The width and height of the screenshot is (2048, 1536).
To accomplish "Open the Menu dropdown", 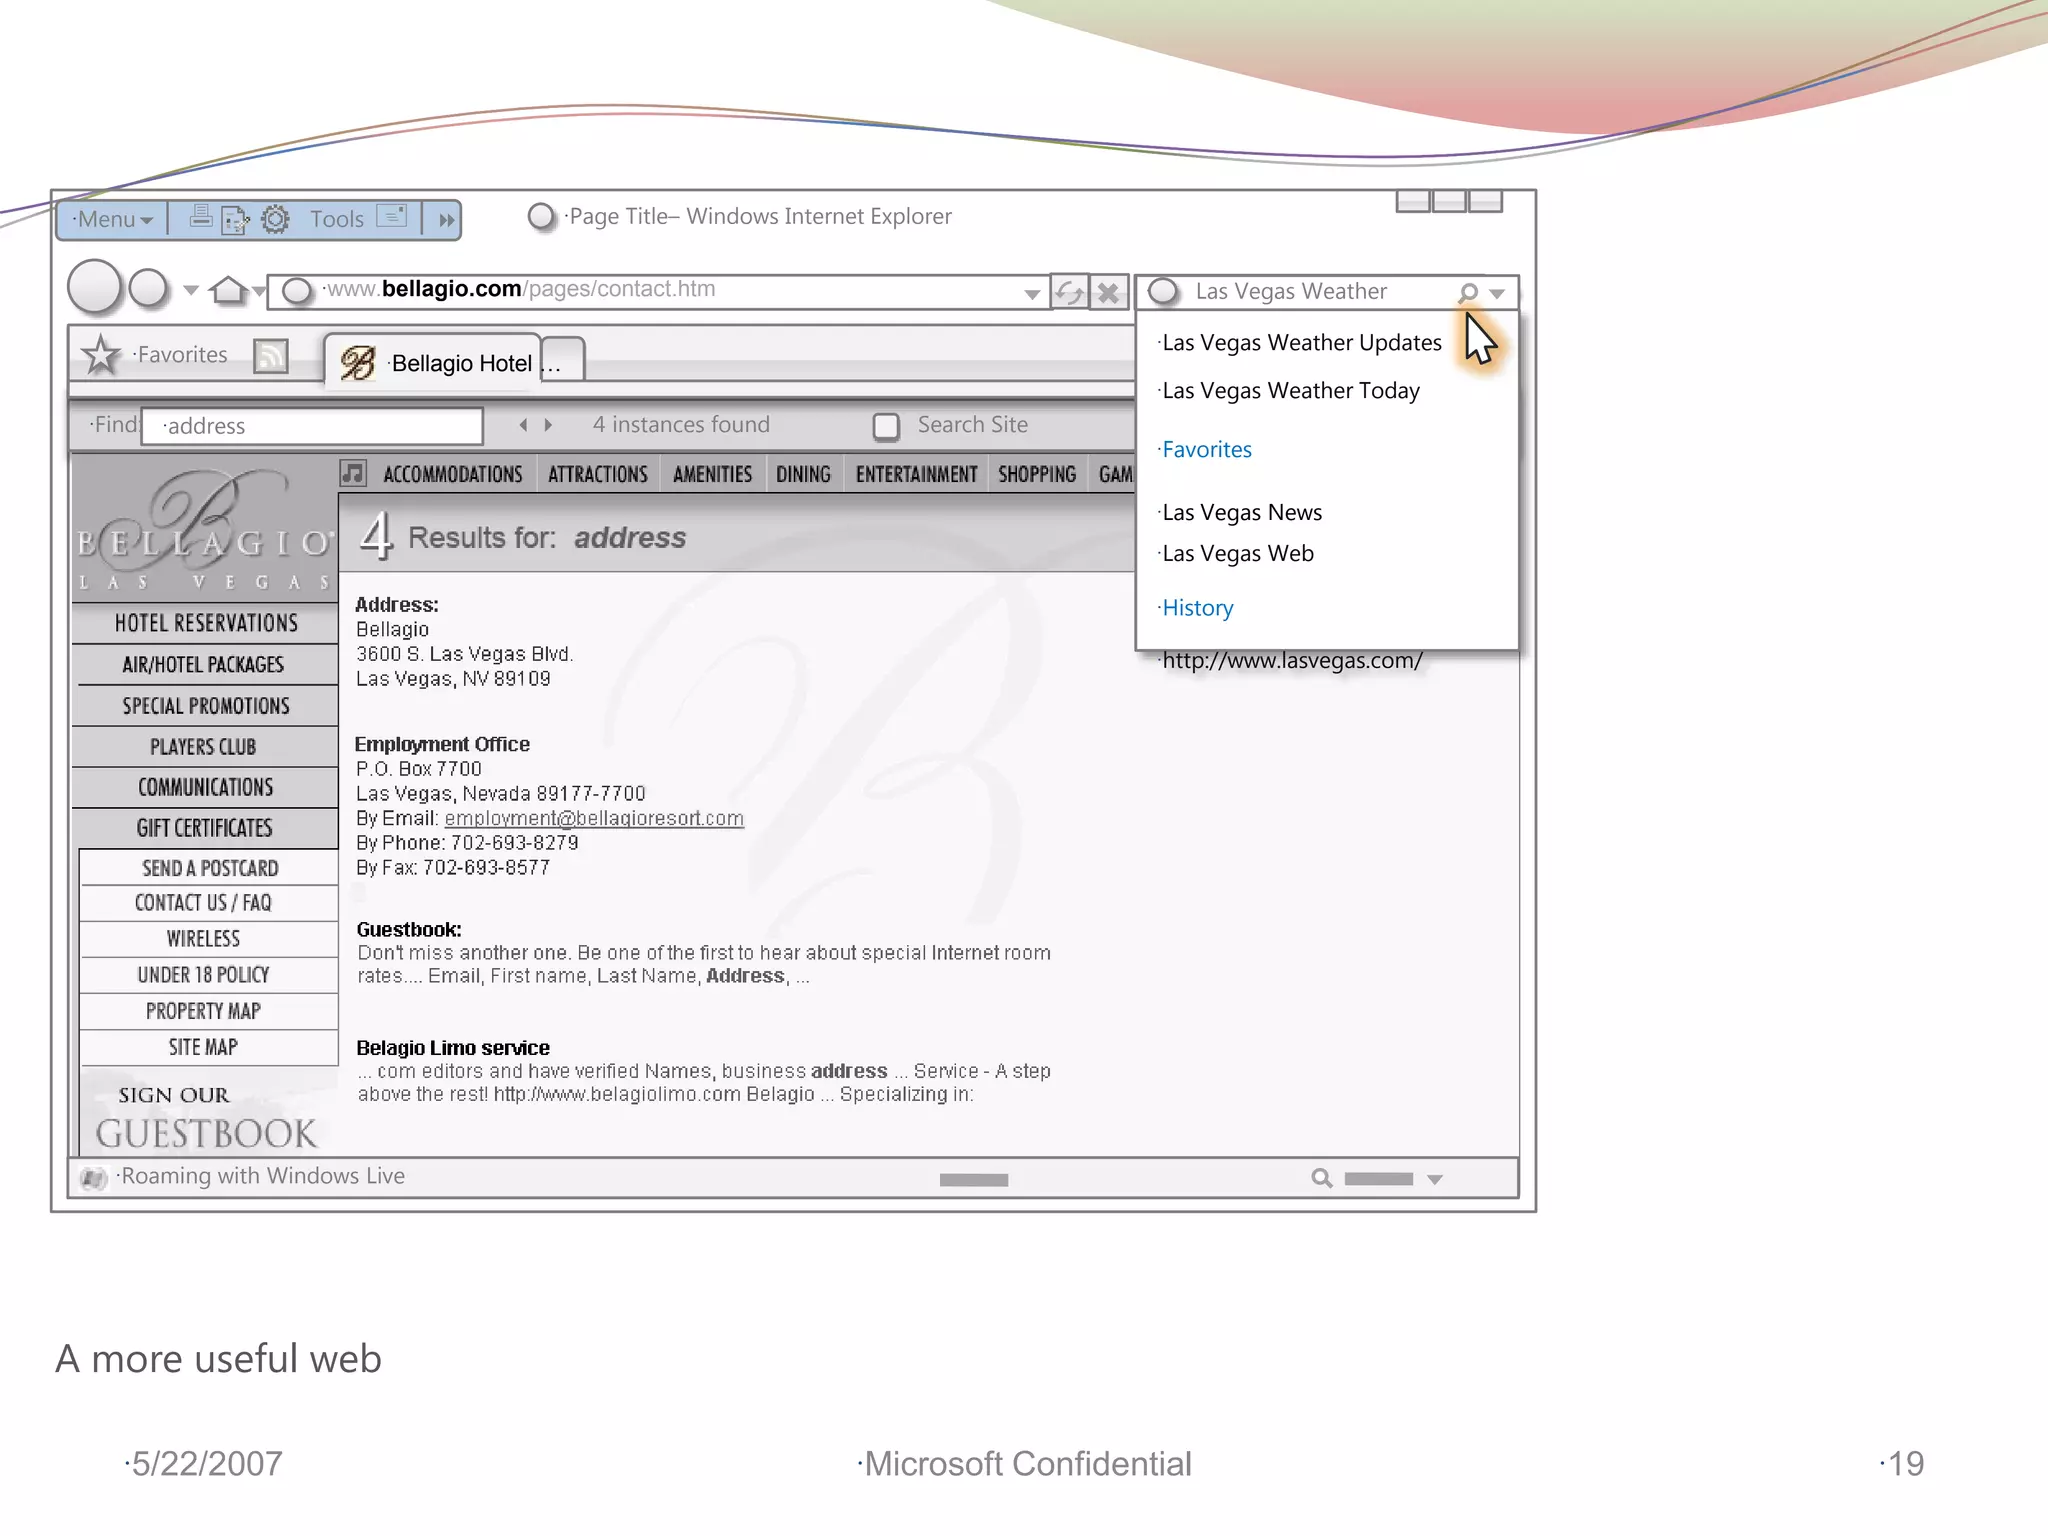I will tap(114, 219).
